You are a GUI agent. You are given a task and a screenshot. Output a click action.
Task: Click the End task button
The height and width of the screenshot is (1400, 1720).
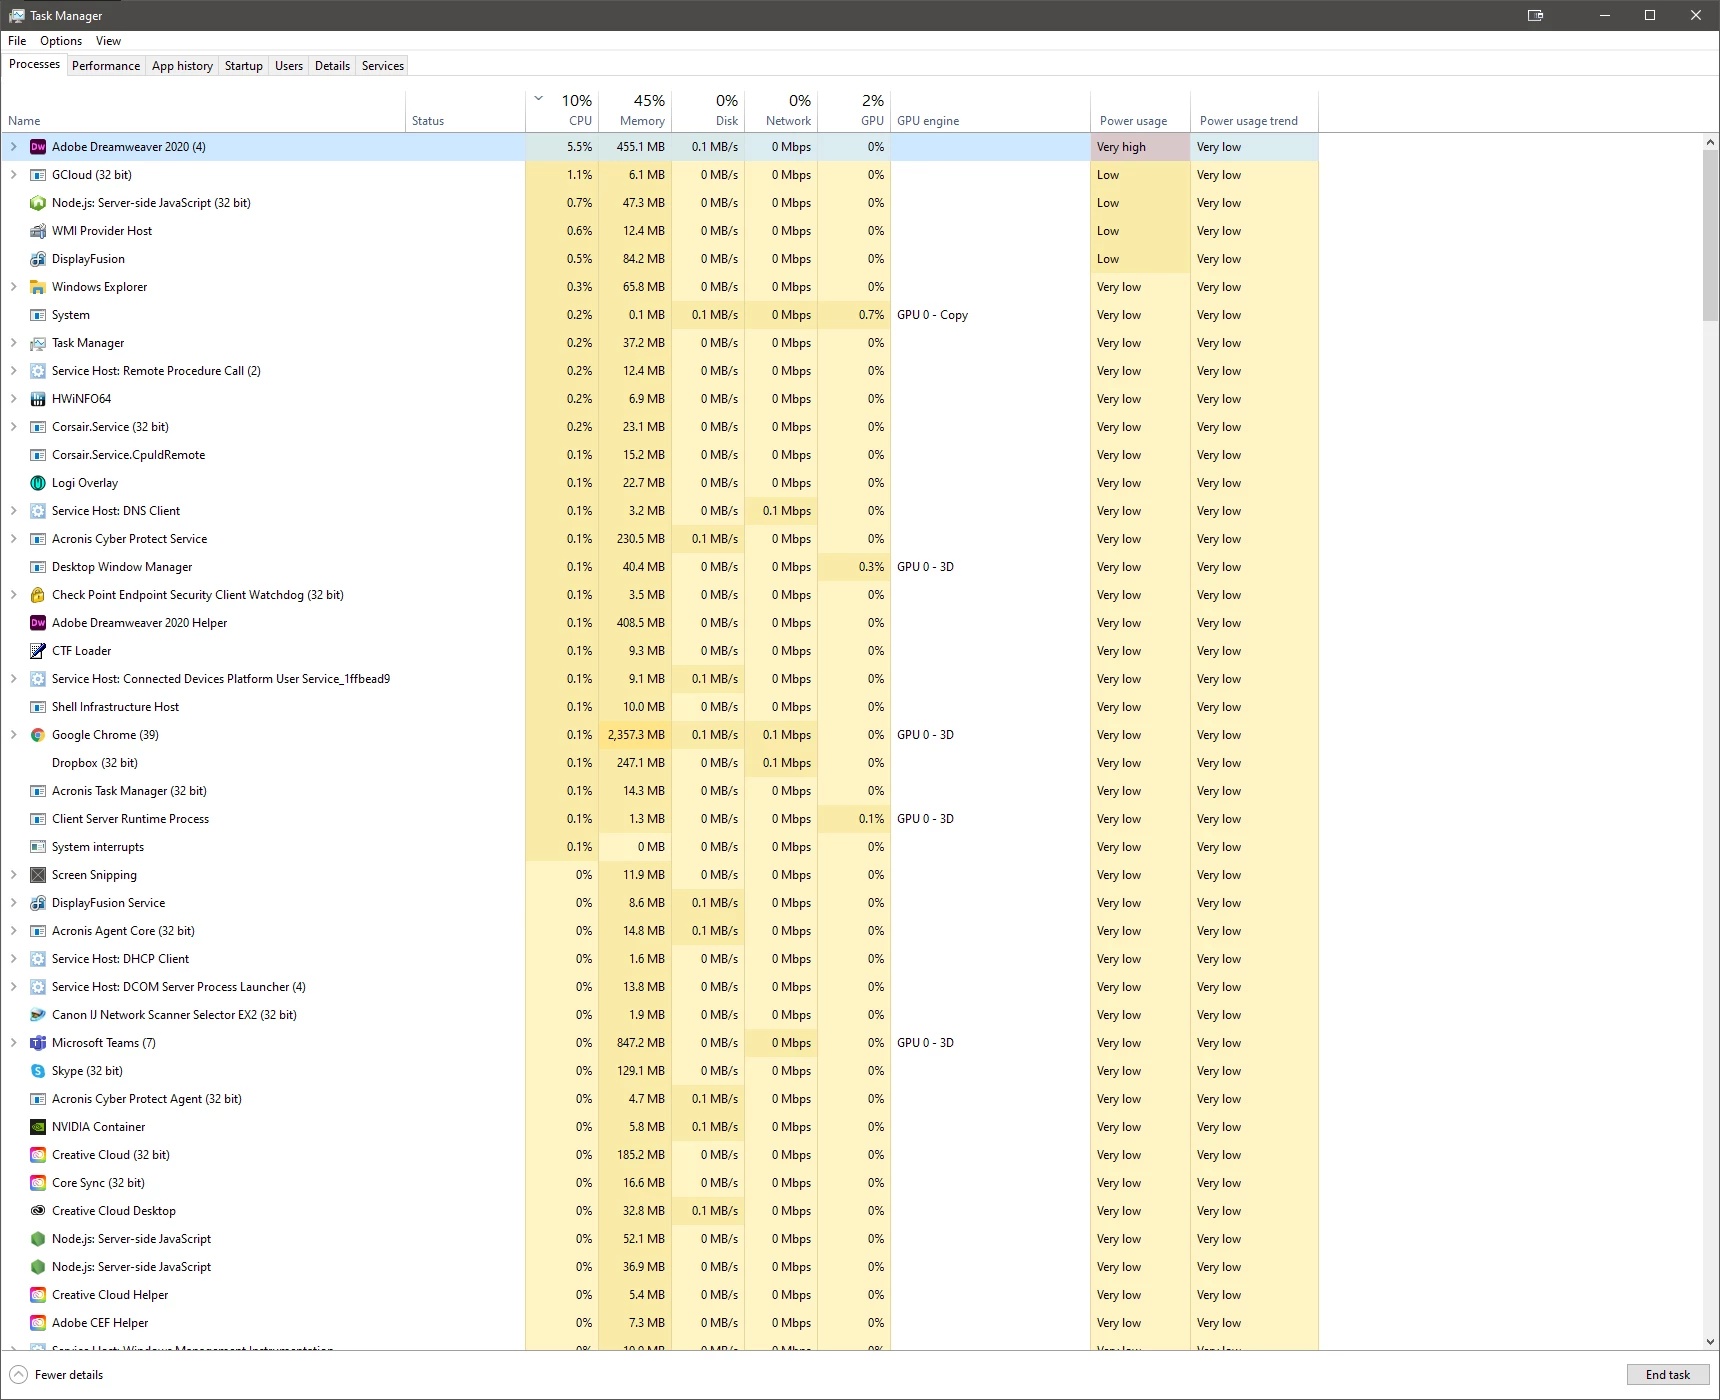1668,1375
